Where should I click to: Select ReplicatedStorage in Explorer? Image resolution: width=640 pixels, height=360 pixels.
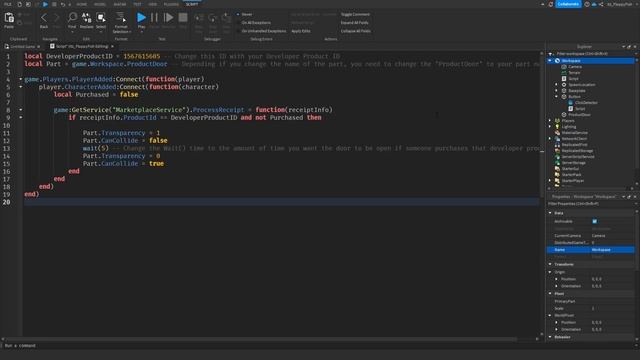point(577,151)
